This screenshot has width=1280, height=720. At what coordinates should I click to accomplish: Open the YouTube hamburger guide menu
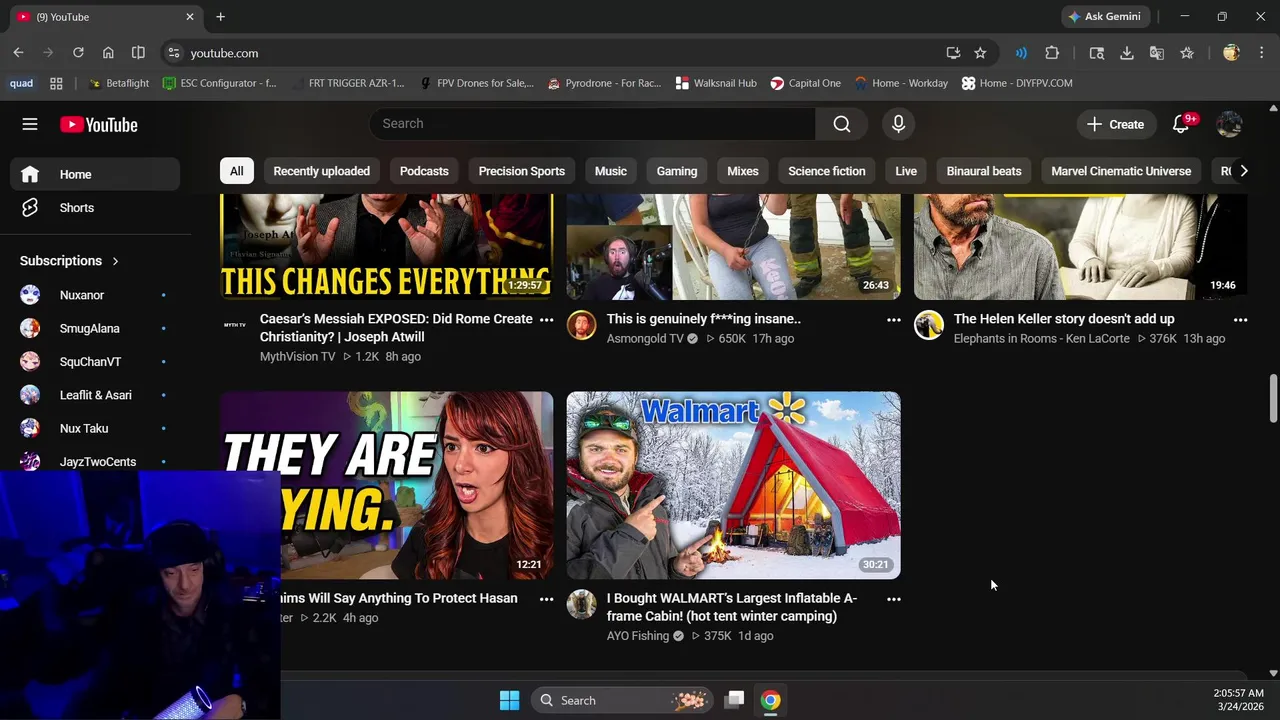pyautogui.click(x=30, y=124)
